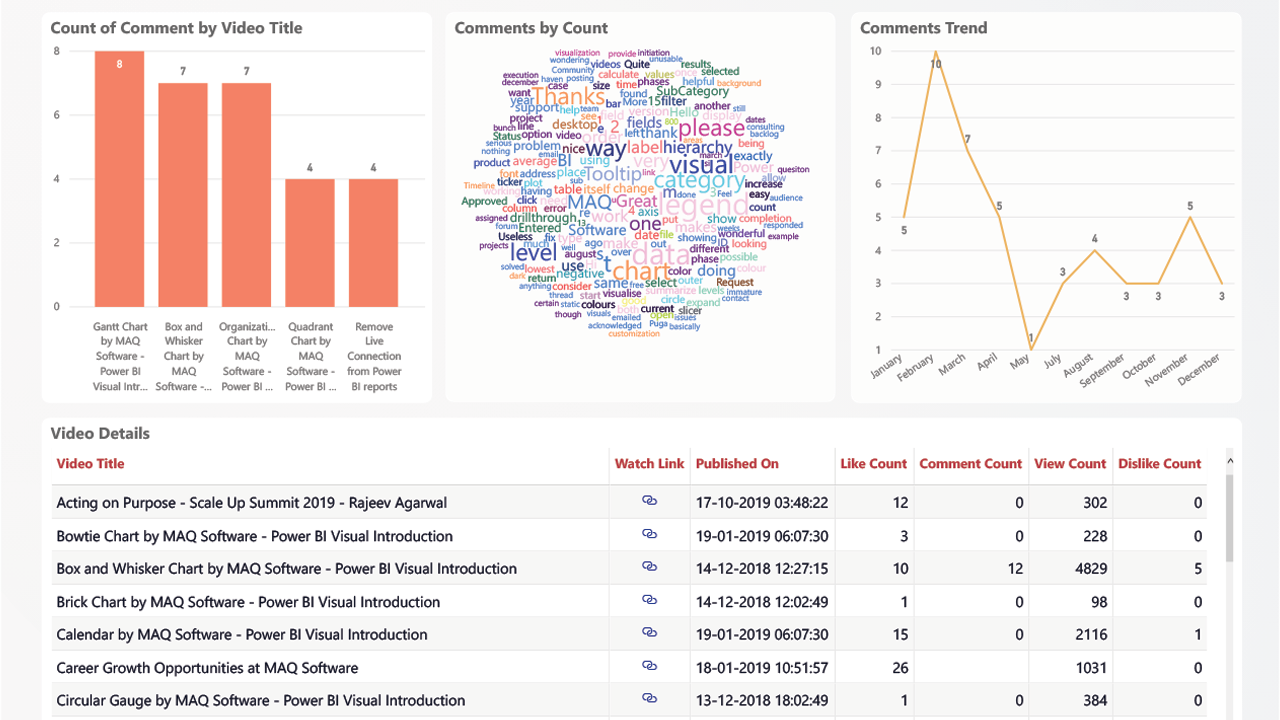Click 'Comments by Count' visual title

pos(531,28)
